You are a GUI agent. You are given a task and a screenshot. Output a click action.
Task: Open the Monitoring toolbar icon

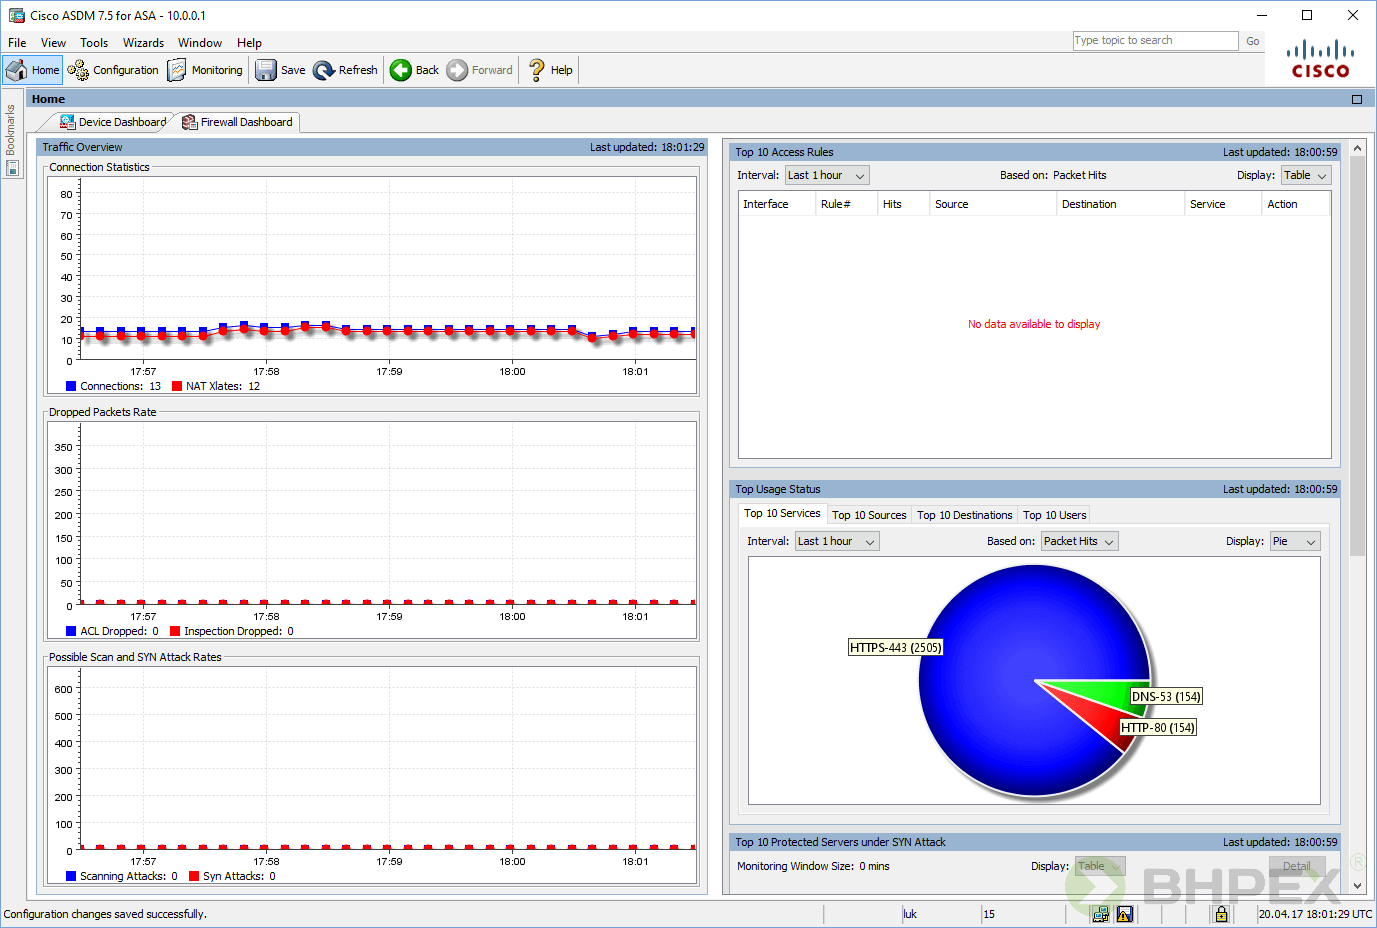pos(177,70)
